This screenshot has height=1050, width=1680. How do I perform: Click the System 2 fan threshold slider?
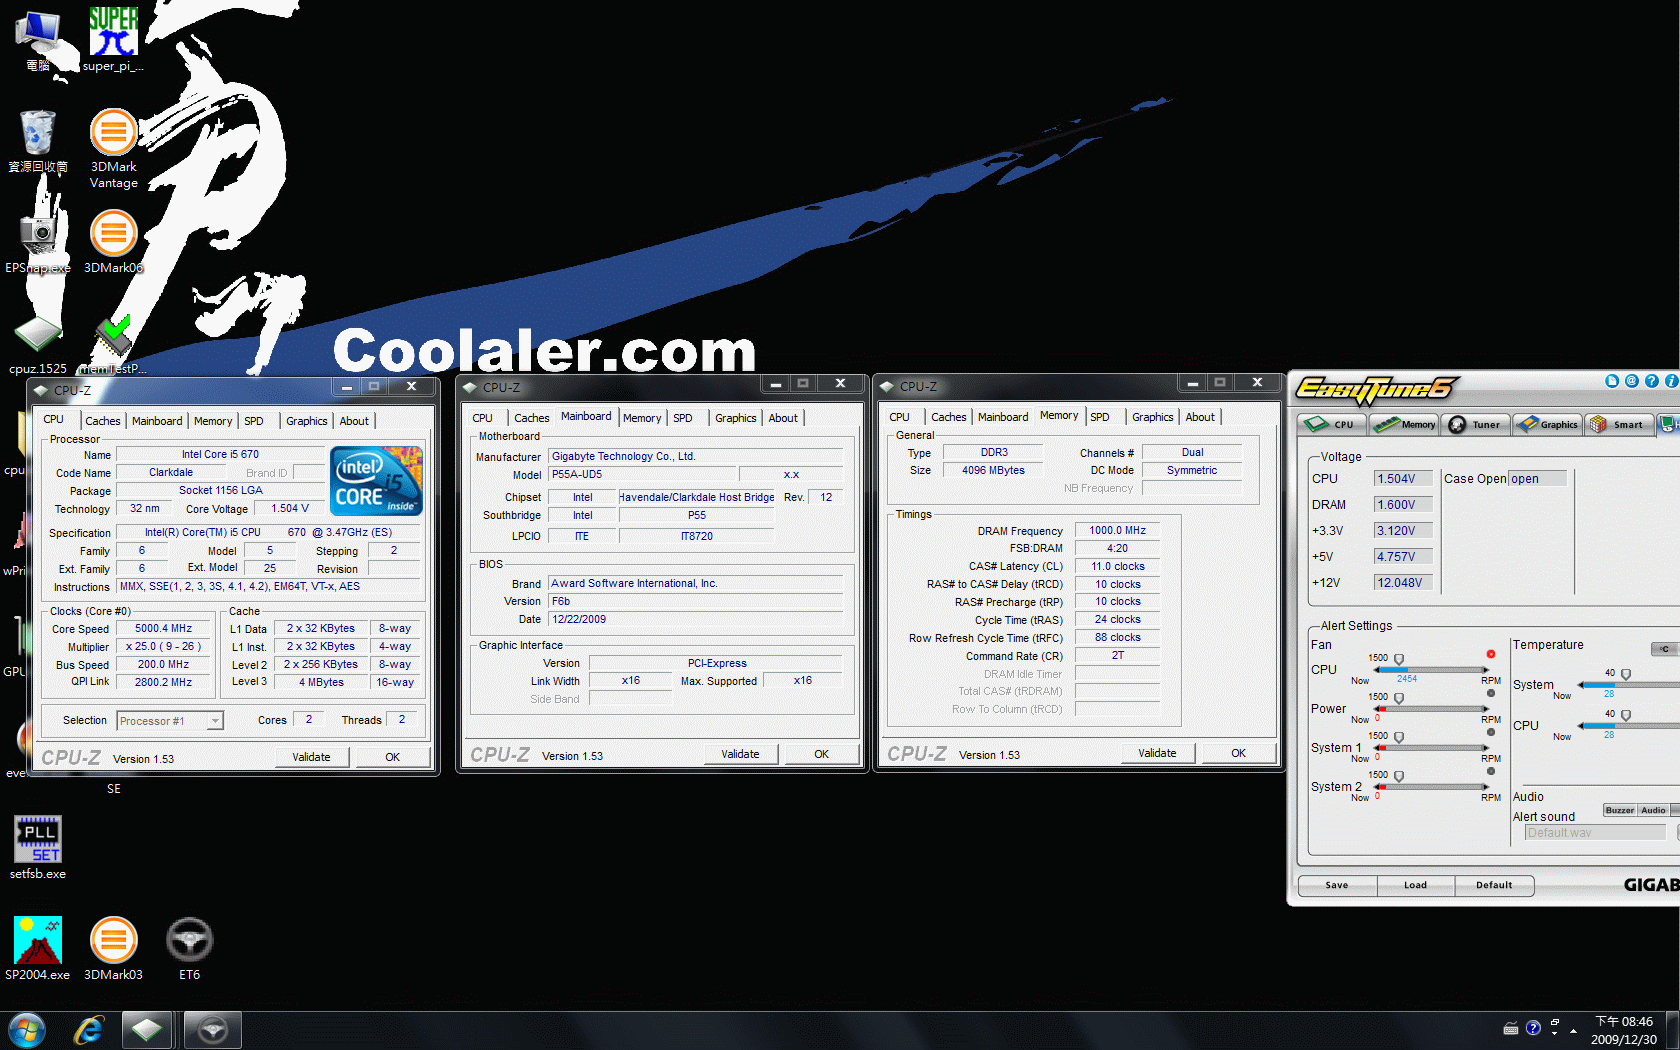1399,776
